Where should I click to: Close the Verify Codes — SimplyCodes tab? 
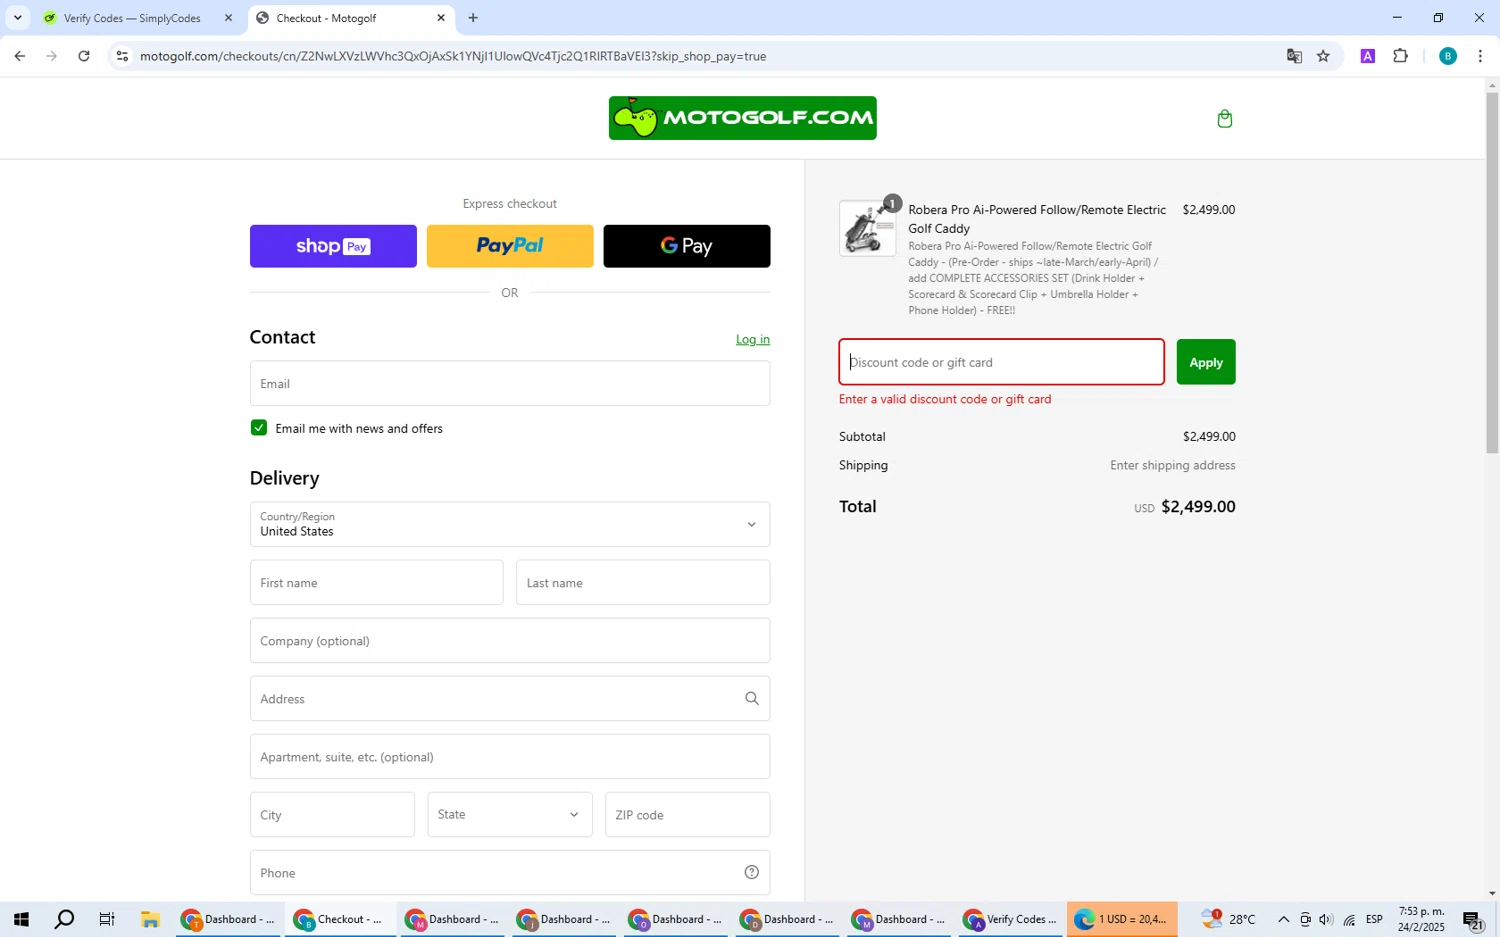(228, 18)
